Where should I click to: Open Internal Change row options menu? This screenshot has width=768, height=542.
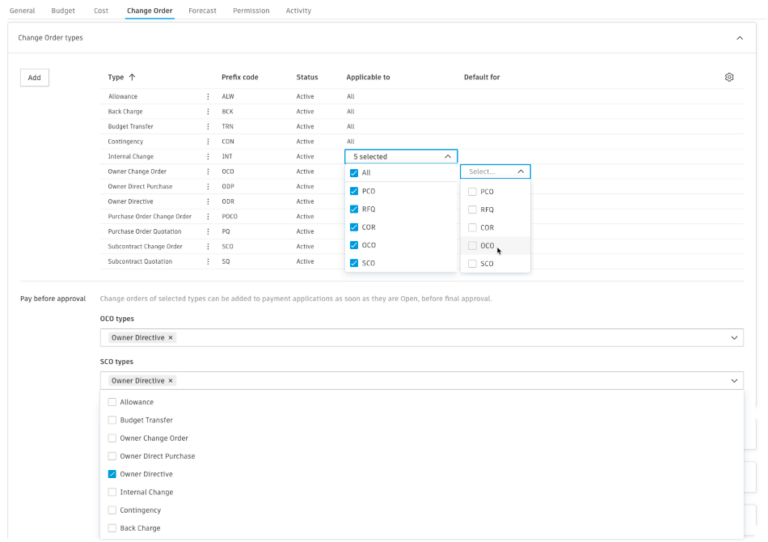[x=208, y=157]
